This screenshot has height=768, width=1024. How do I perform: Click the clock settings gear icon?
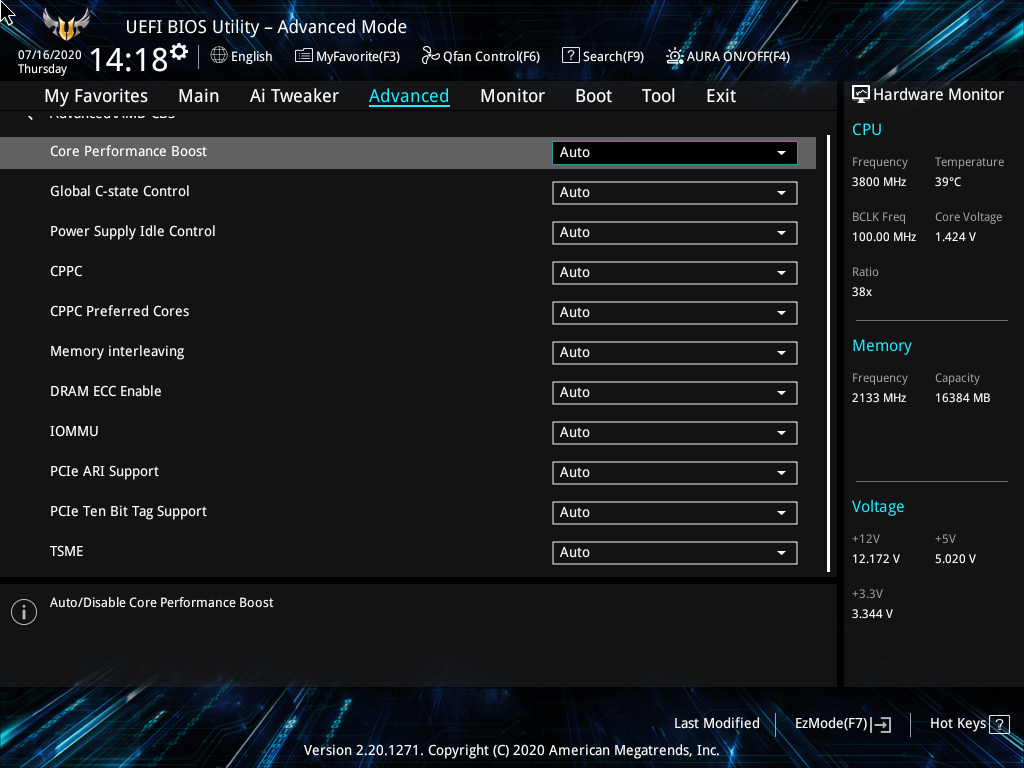pyautogui.click(x=179, y=52)
